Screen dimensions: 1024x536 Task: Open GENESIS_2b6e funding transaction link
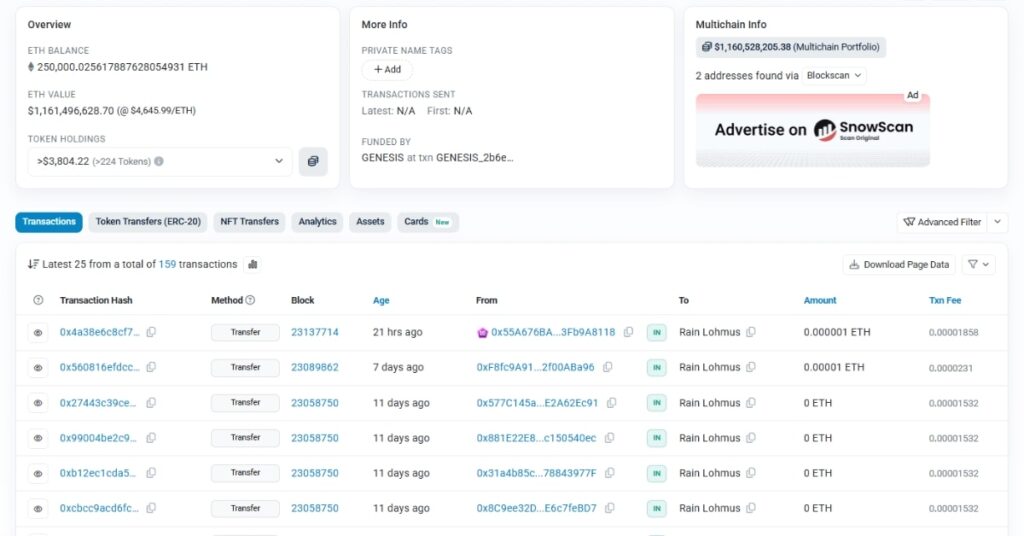point(475,157)
